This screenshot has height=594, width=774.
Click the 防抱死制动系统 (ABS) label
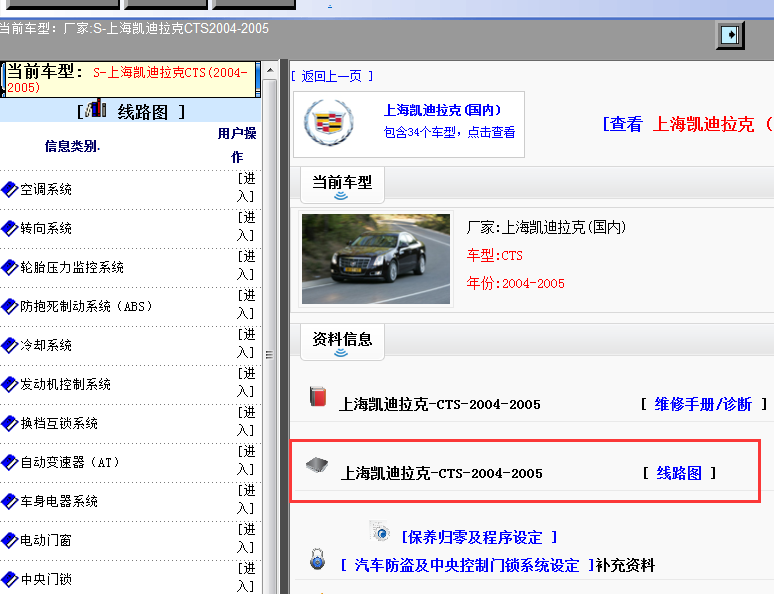86,306
